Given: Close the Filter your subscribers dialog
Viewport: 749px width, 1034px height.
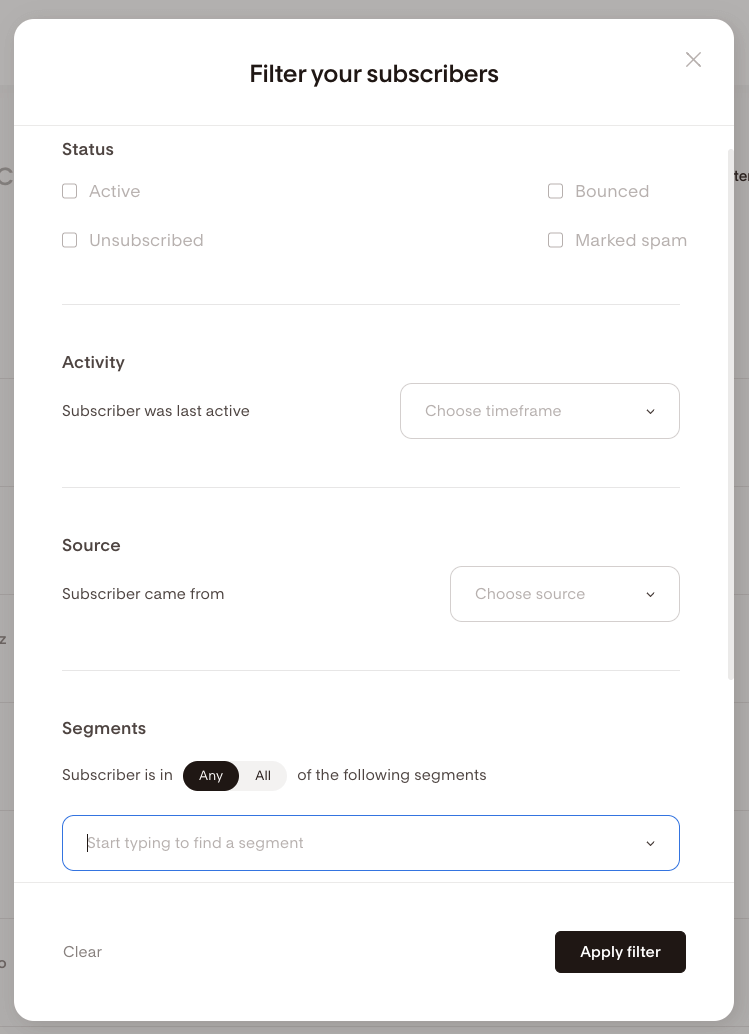Looking at the screenshot, I should [693, 60].
